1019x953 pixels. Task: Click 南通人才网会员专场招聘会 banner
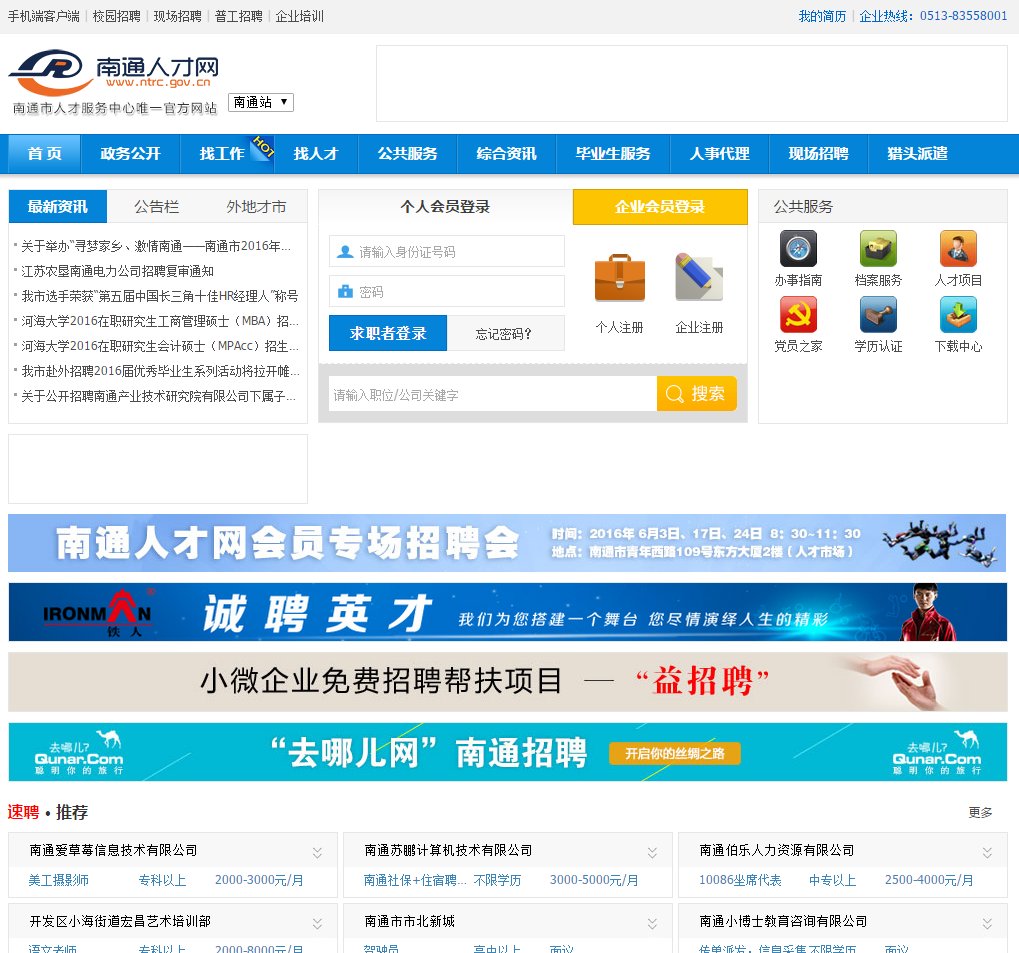pyautogui.click(x=507, y=543)
